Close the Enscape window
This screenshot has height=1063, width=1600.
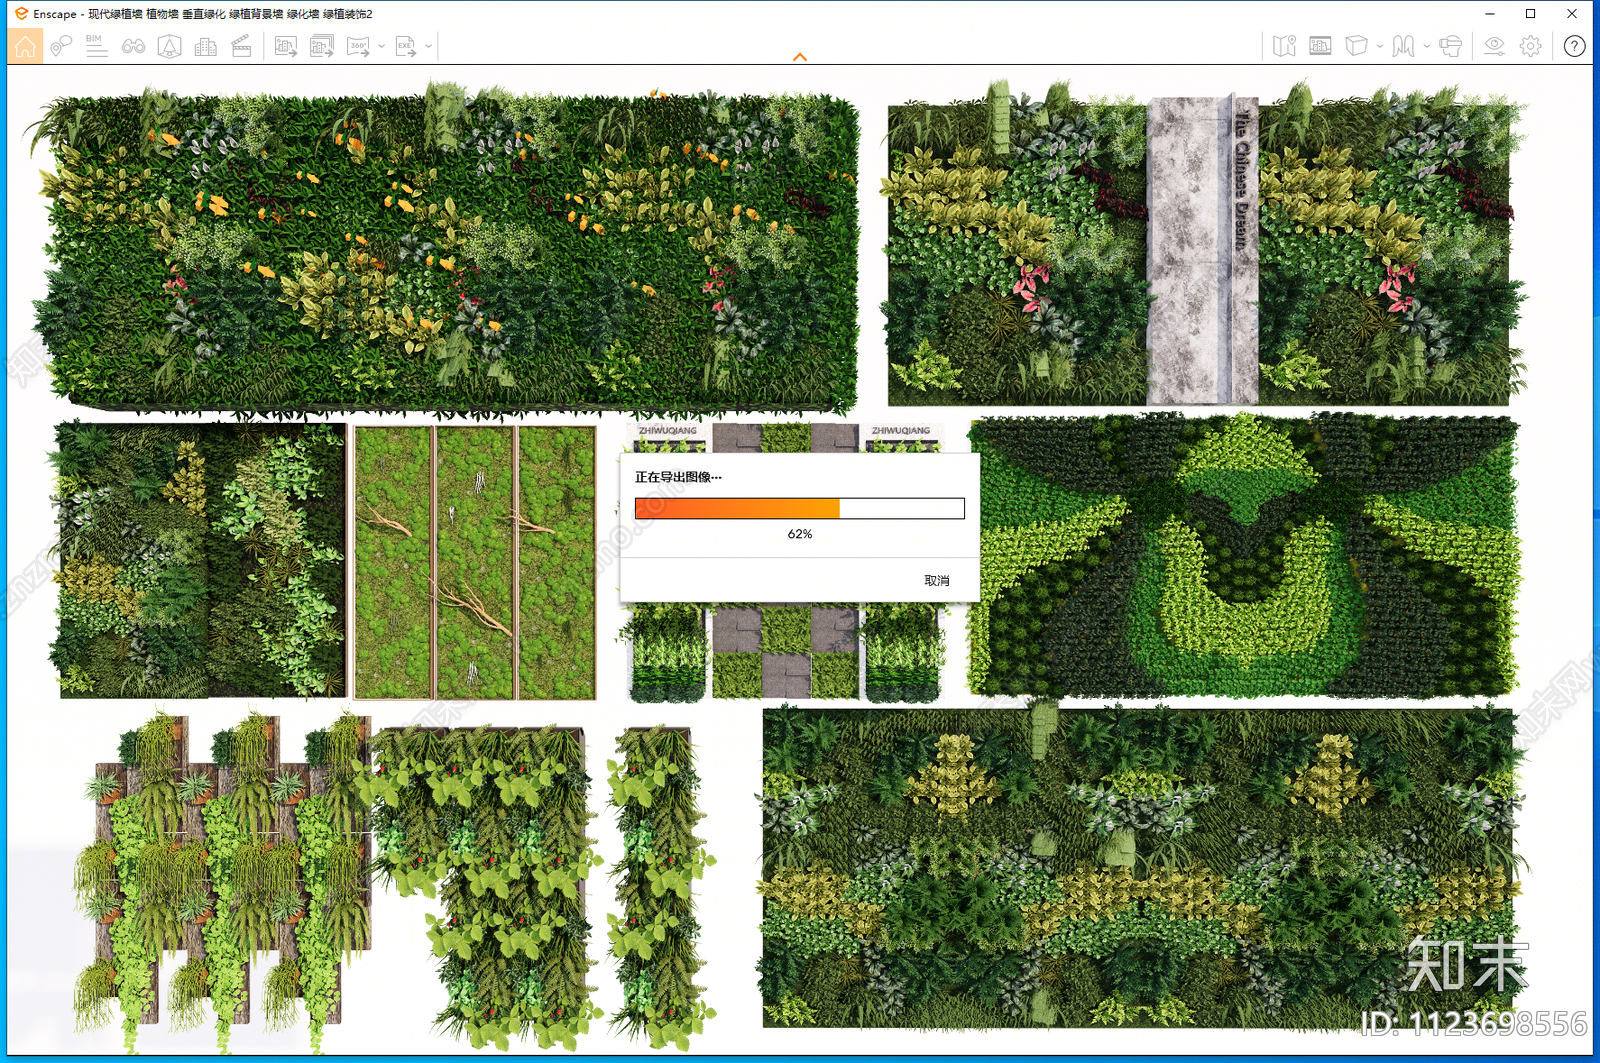1572,14
